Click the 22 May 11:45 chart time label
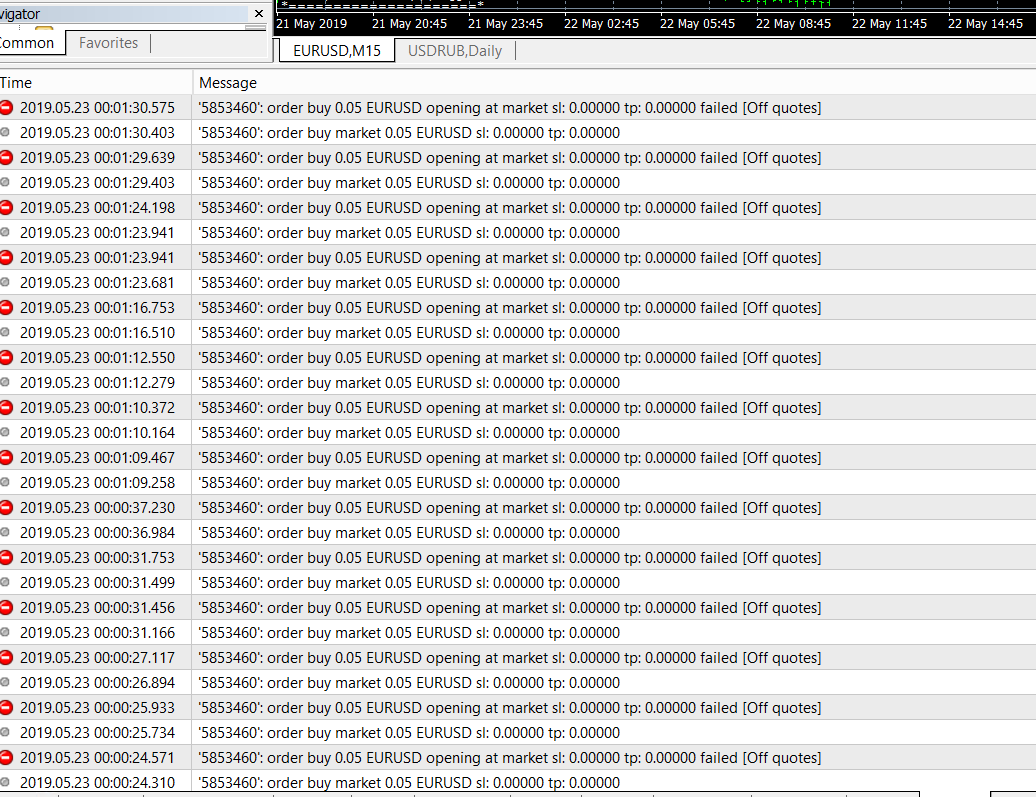This screenshot has height=797, width=1036. tap(889, 24)
